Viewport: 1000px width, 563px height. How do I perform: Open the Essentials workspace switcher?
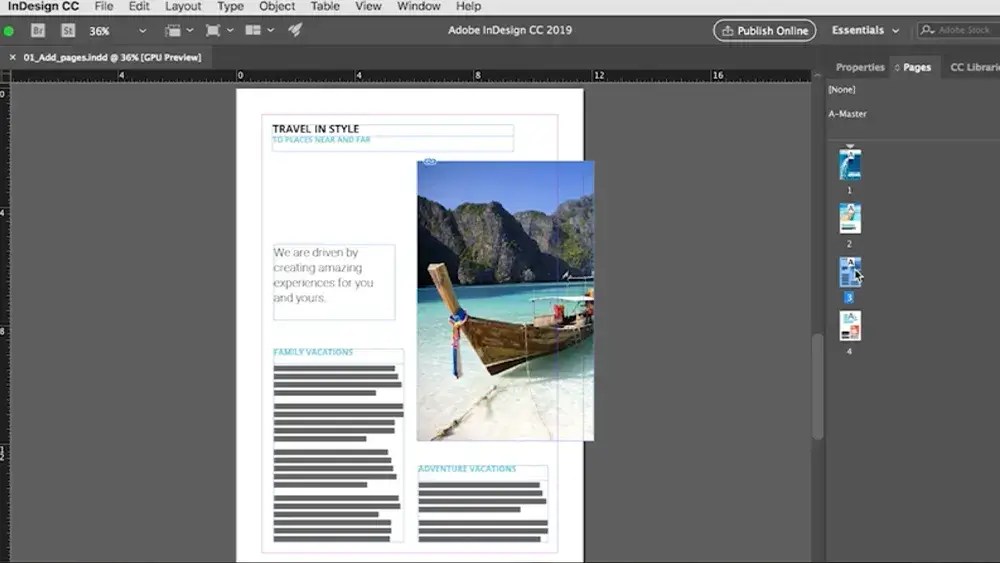(x=865, y=30)
